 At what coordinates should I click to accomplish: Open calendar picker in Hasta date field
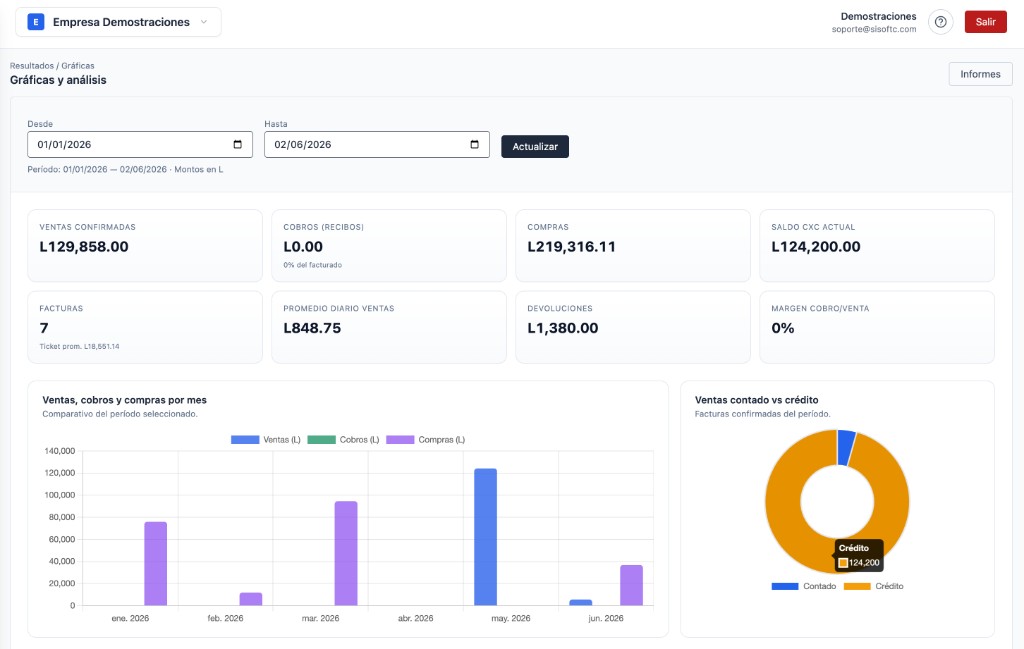coord(475,144)
